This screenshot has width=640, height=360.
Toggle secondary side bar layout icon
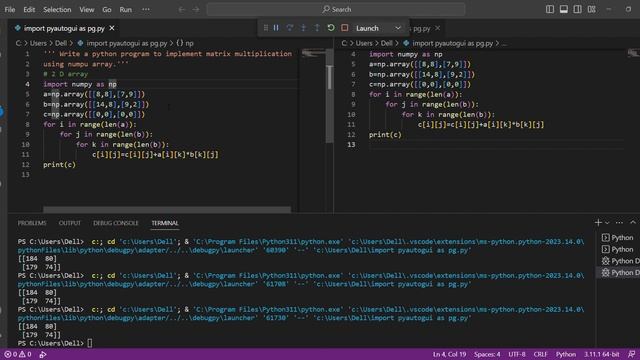(x=578, y=9)
